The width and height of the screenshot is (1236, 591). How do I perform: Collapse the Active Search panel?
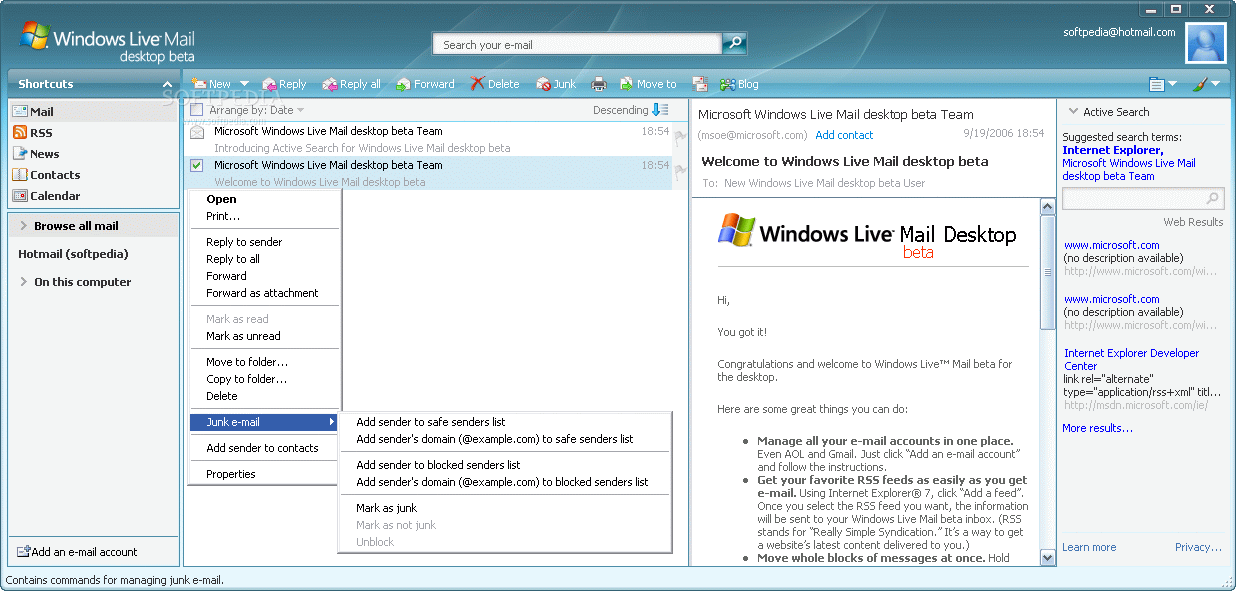1073,112
